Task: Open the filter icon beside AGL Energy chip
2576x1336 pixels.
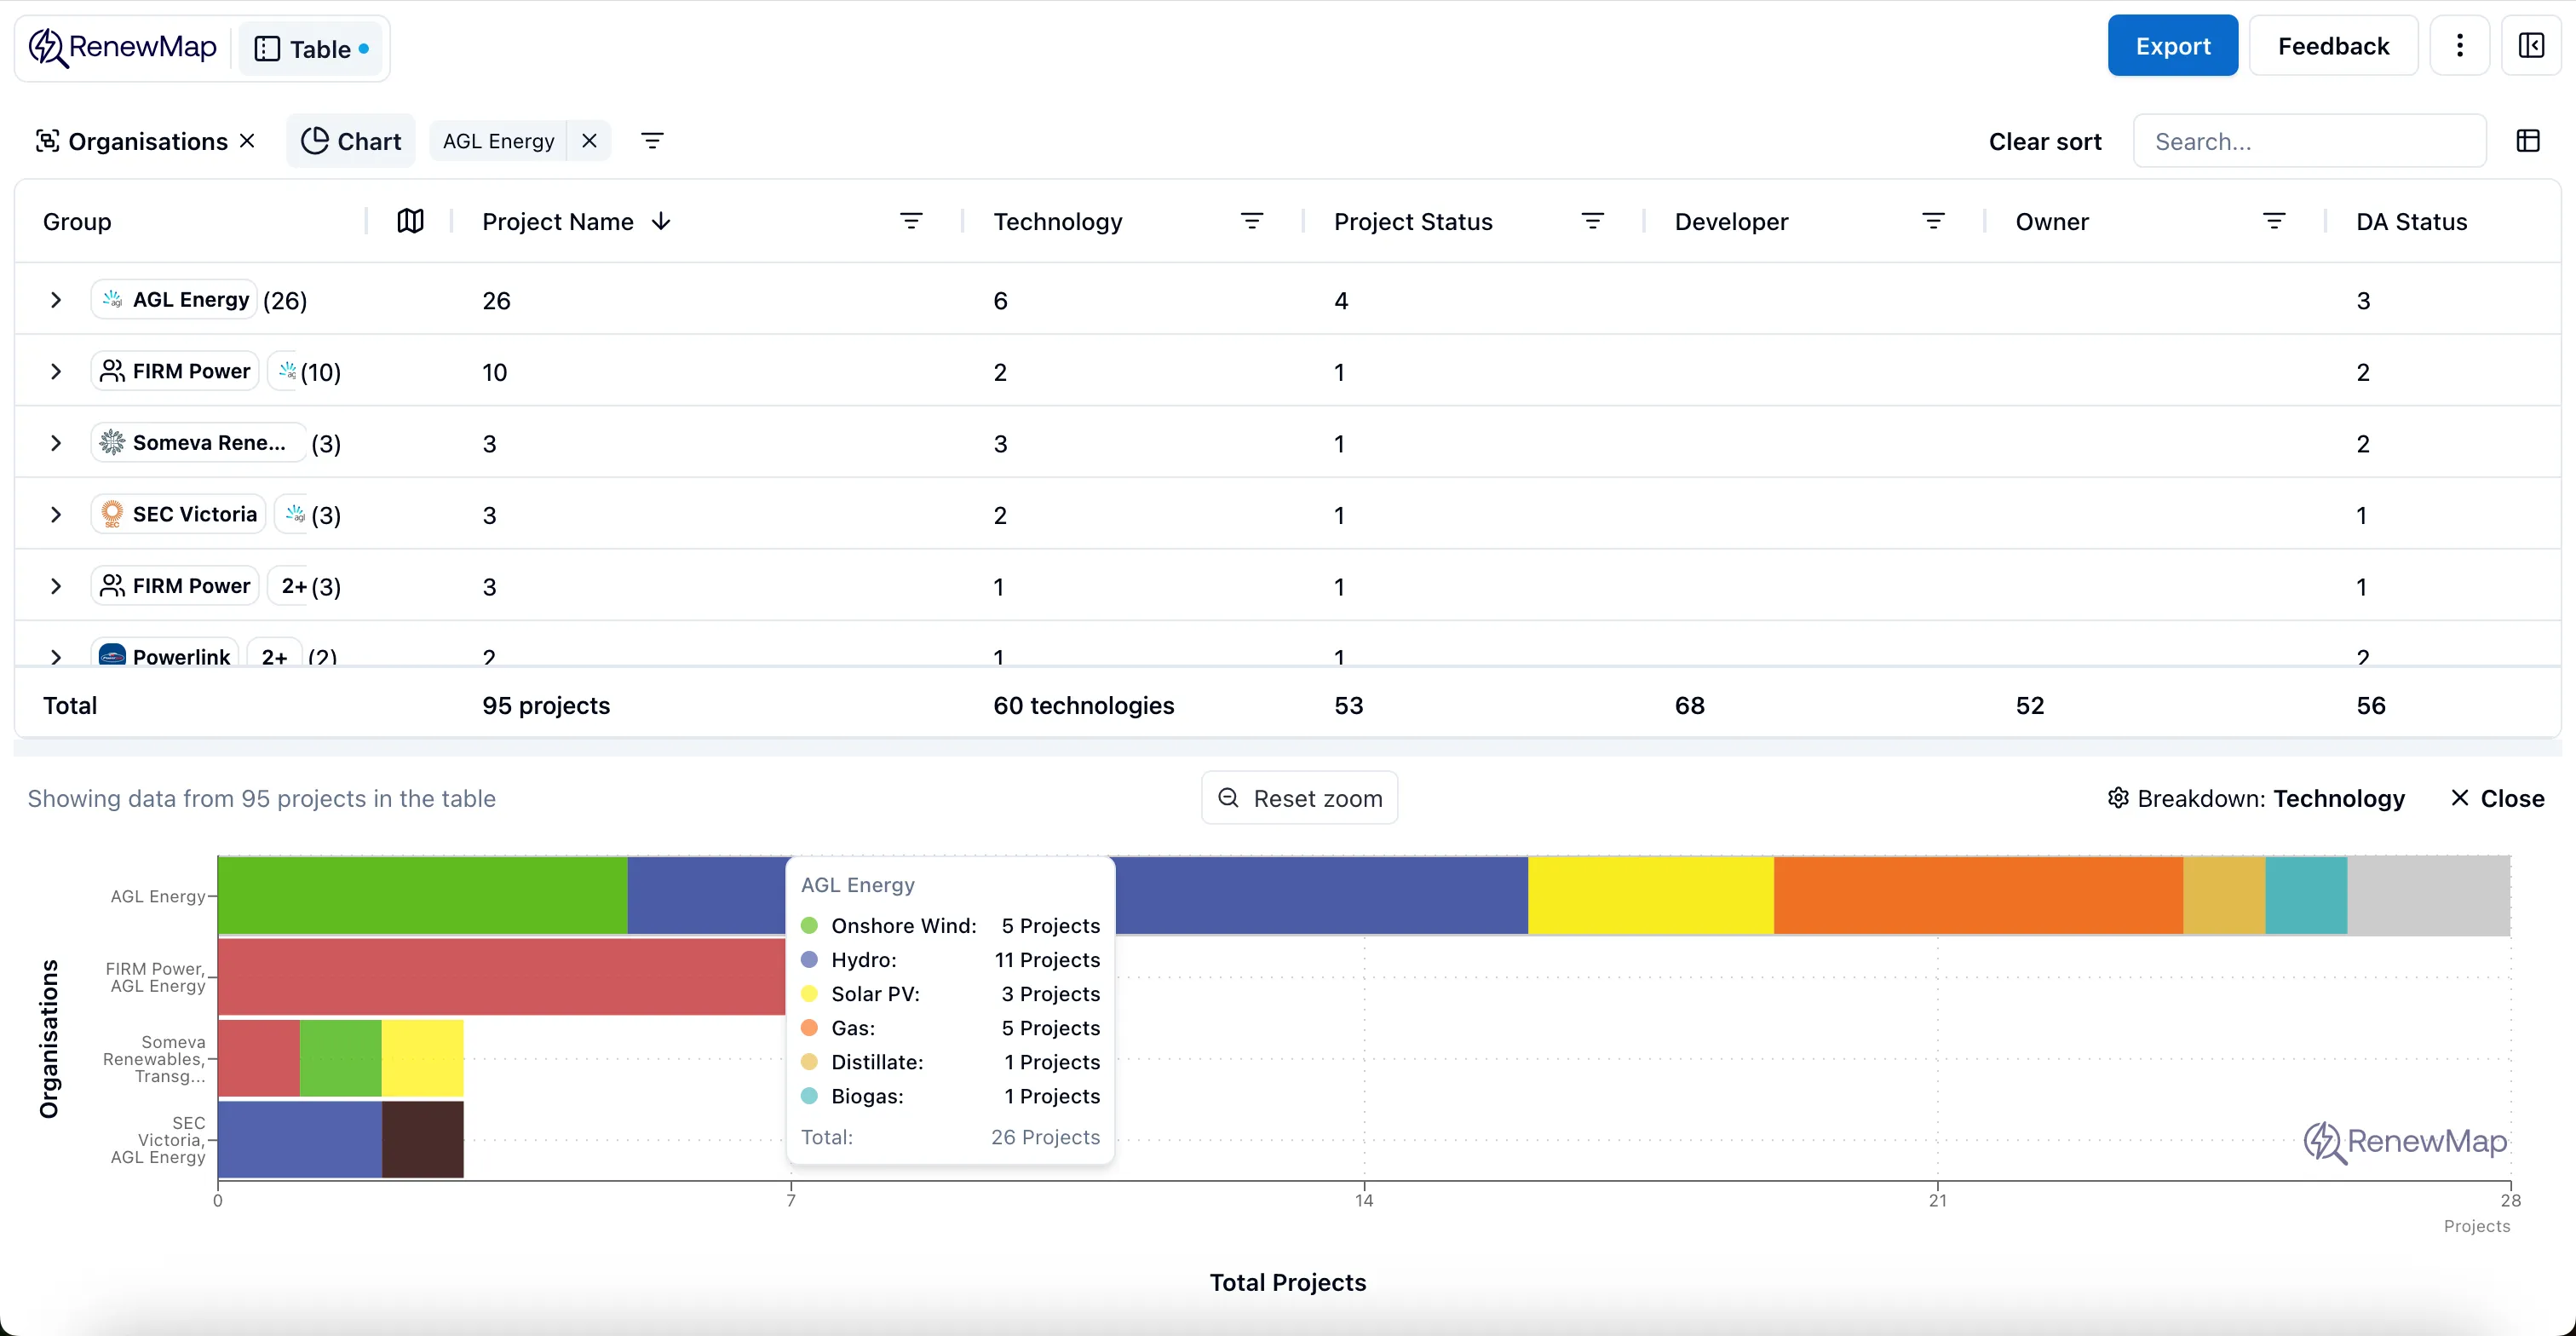Action: [652, 140]
